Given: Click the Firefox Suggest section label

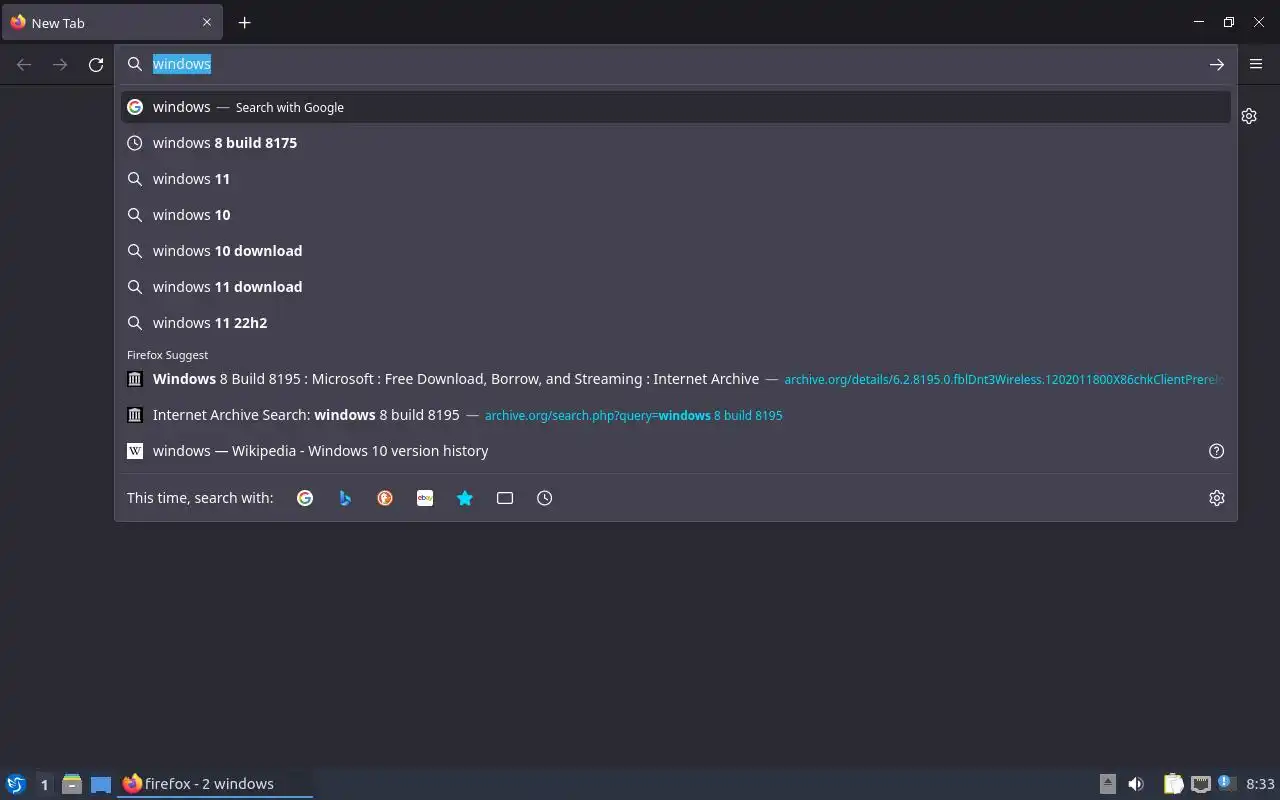Looking at the screenshot, I should (x=167, y=355).
